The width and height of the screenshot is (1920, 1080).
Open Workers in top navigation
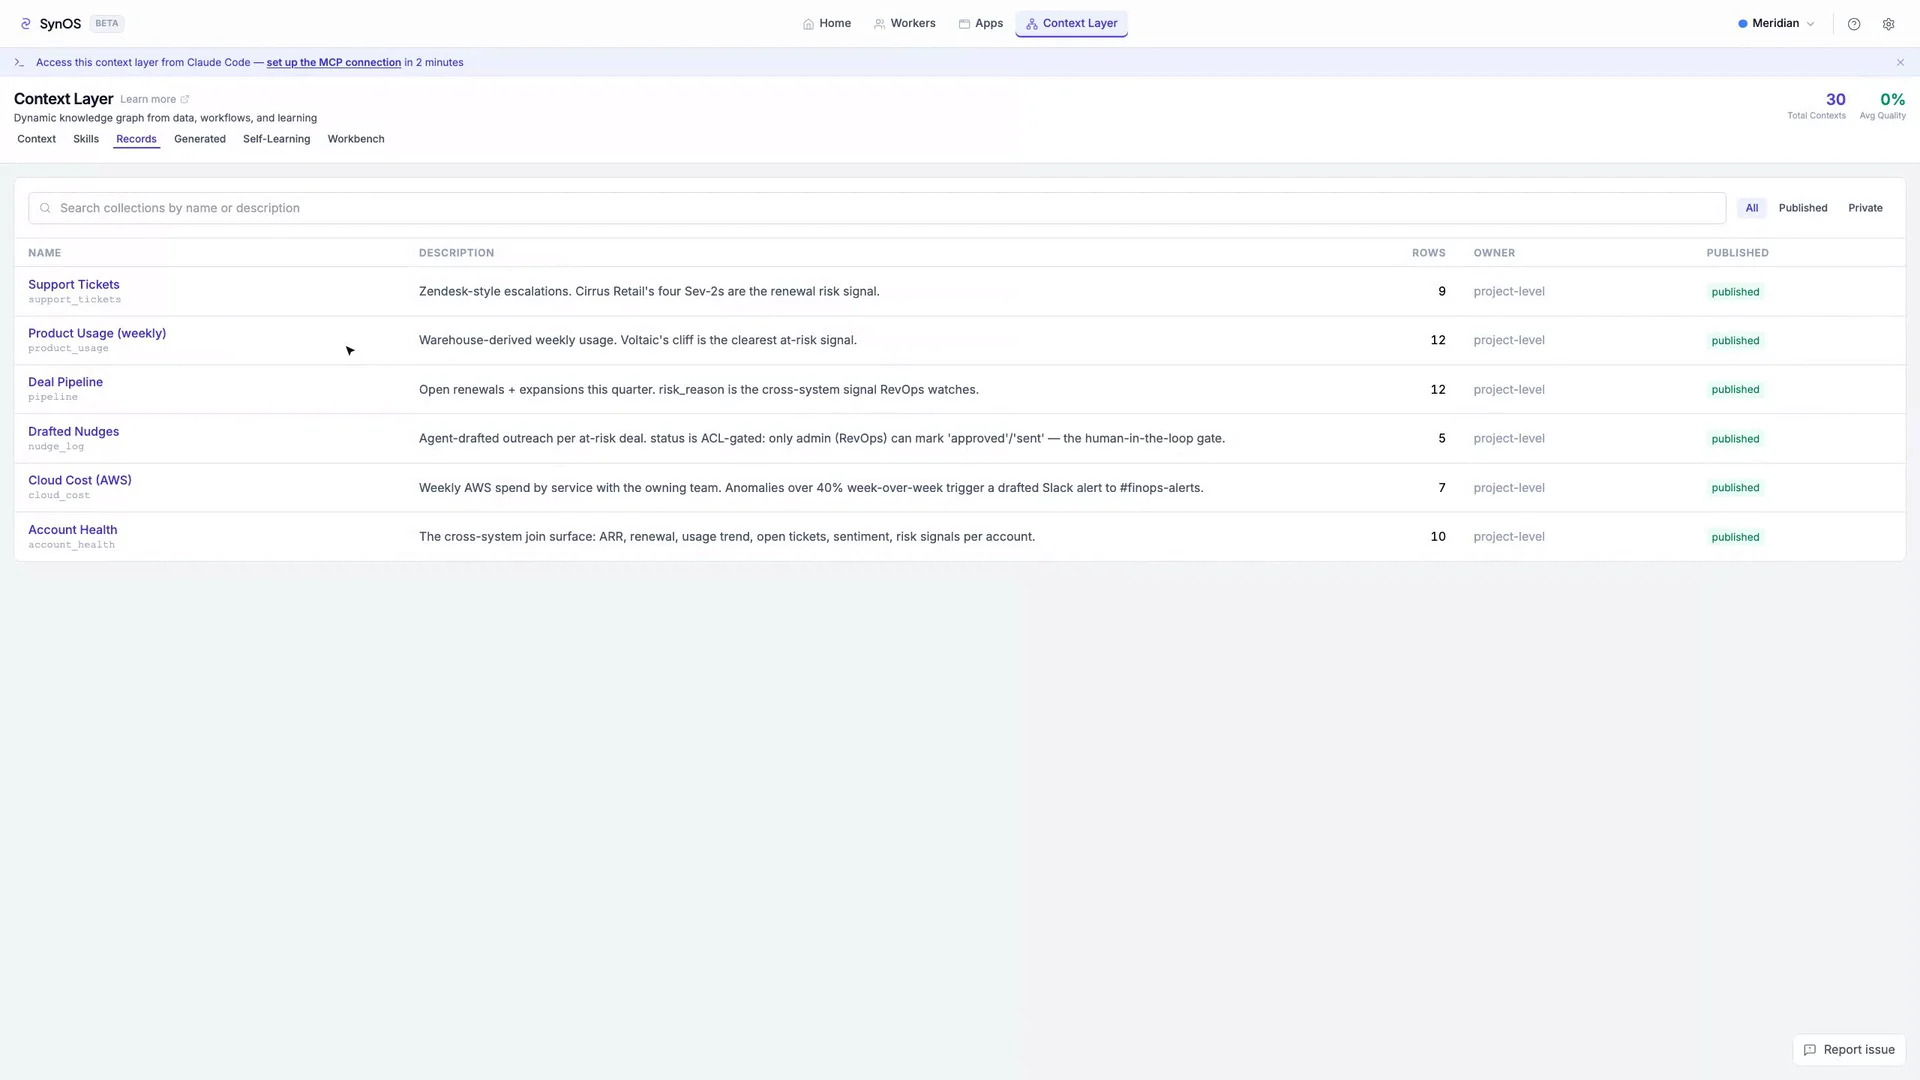pyautogui.click(x=905, y=23)
